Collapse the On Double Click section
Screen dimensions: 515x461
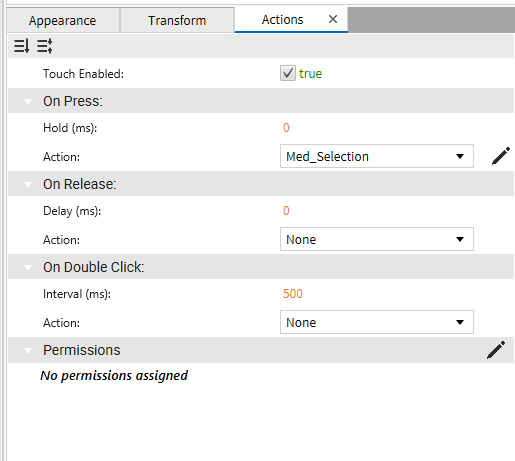click(x=28, y=267)
